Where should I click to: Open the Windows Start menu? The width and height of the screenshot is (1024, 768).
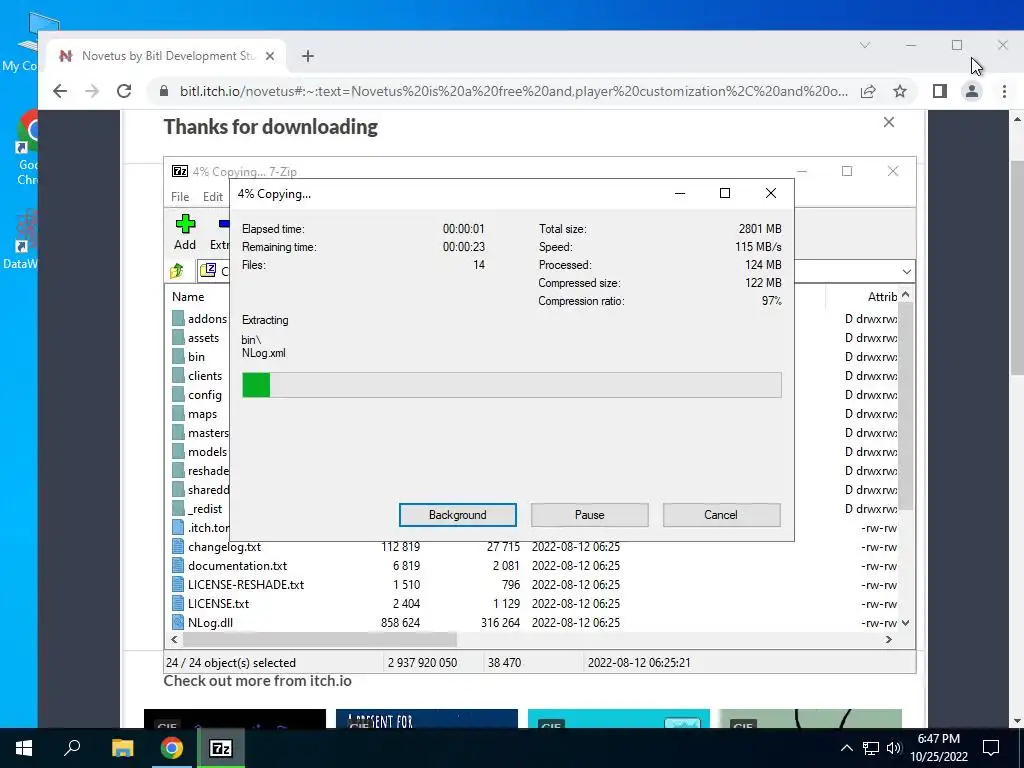[24, 748]
